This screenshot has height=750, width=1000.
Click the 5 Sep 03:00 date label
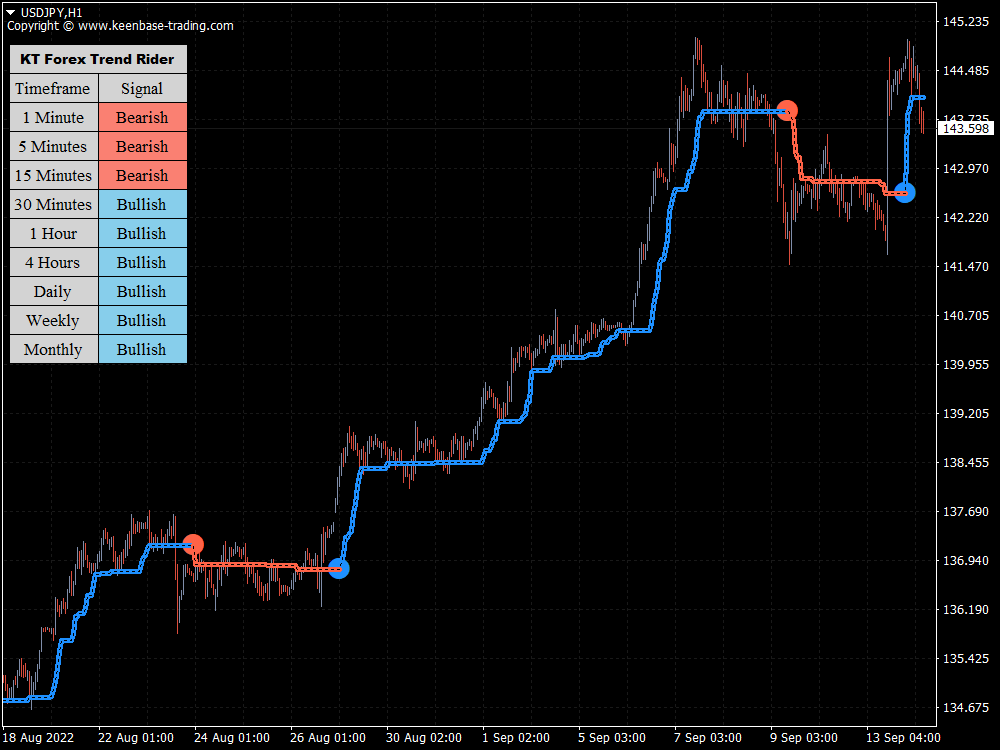click(x=612, y=738)
